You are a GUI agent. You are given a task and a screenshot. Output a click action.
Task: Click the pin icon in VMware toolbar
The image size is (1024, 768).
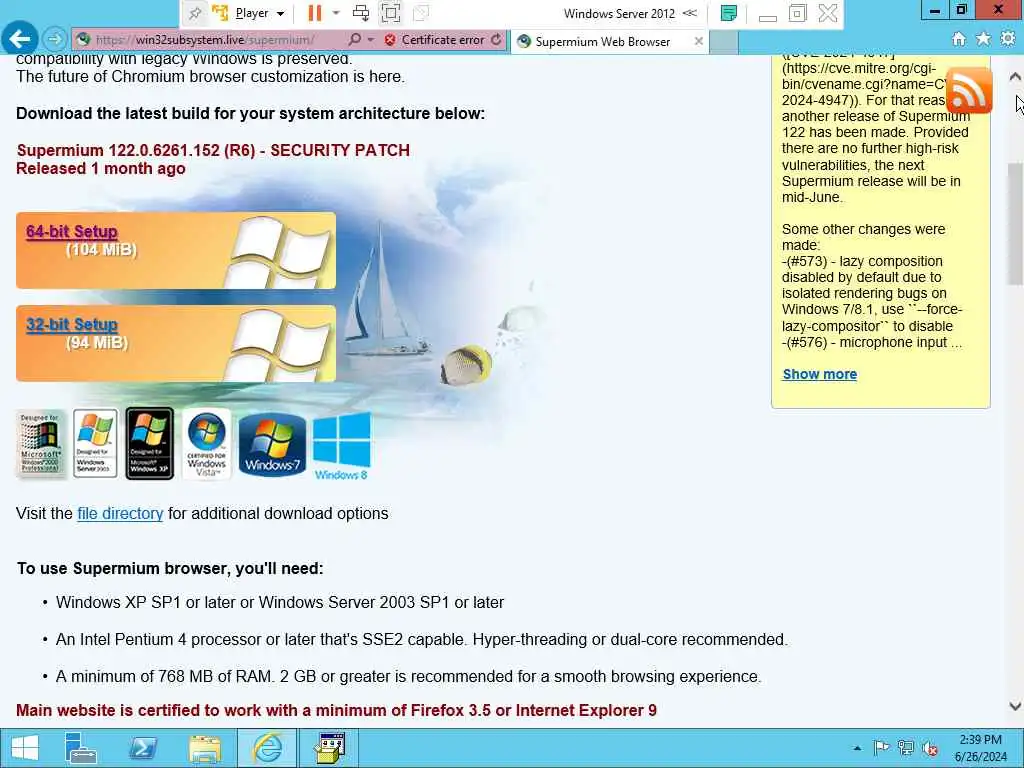(x=195, y=13)
